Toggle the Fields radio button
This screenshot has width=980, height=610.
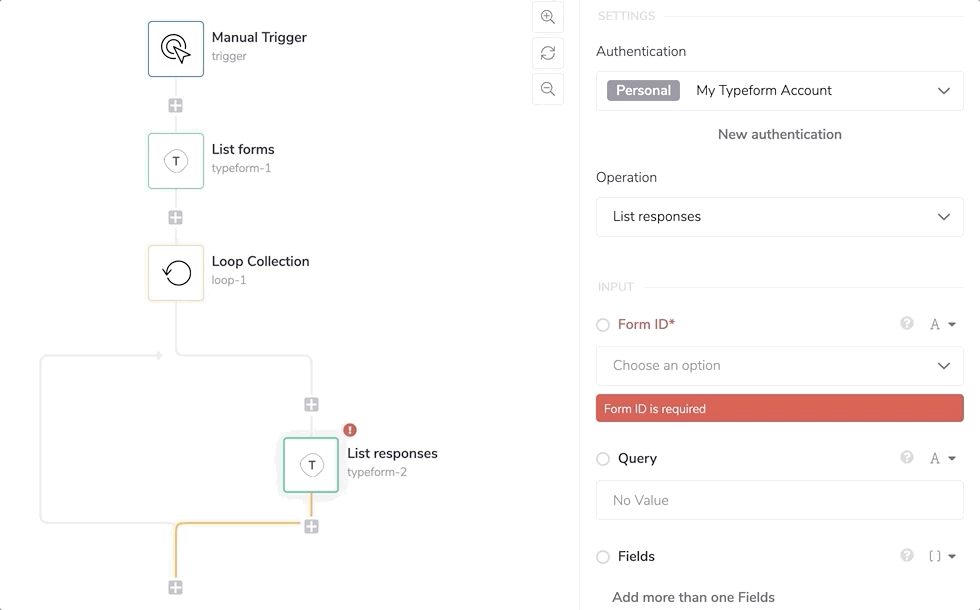point(603,557)
